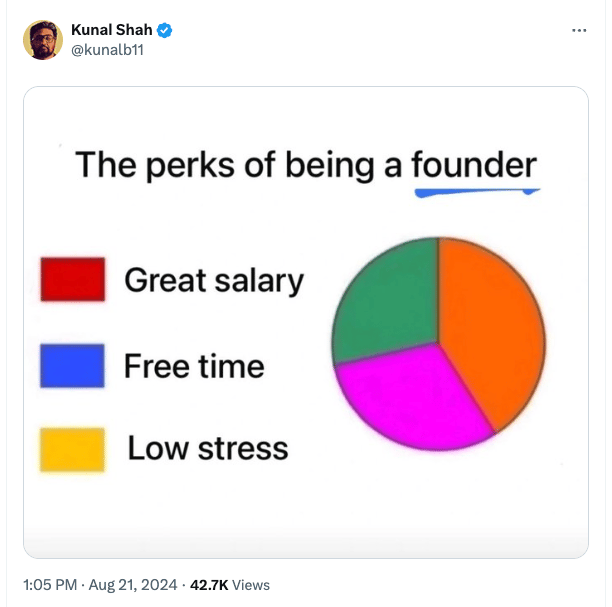Click the word founder in title
This screenshot has width=612, height=607.
coord(474,165)
